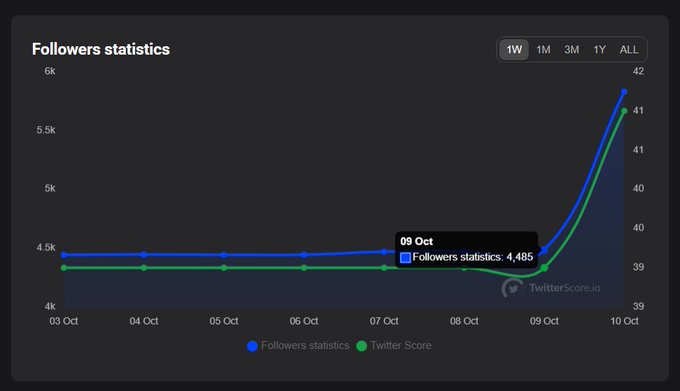Select the 1W time range tab
The width and height of the screenshot is (680, 391).
[x=514, y=49]
